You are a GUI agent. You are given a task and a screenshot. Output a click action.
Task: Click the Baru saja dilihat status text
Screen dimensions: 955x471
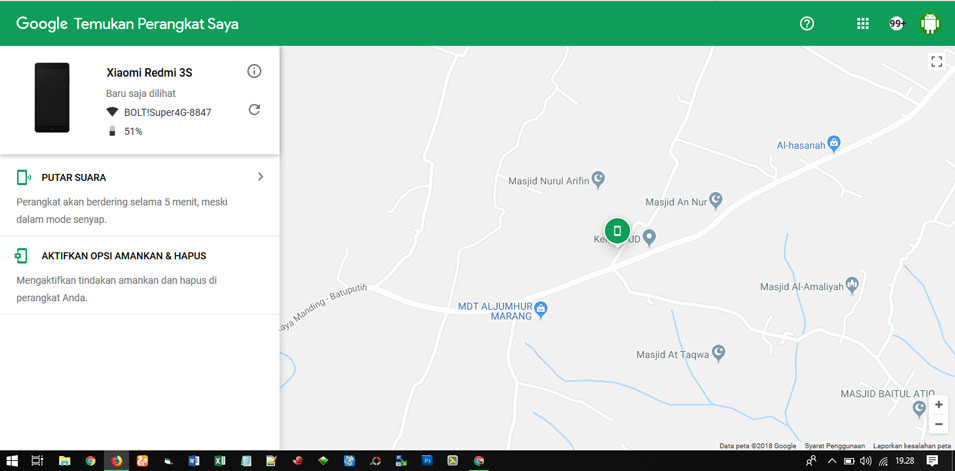point(141,94)
